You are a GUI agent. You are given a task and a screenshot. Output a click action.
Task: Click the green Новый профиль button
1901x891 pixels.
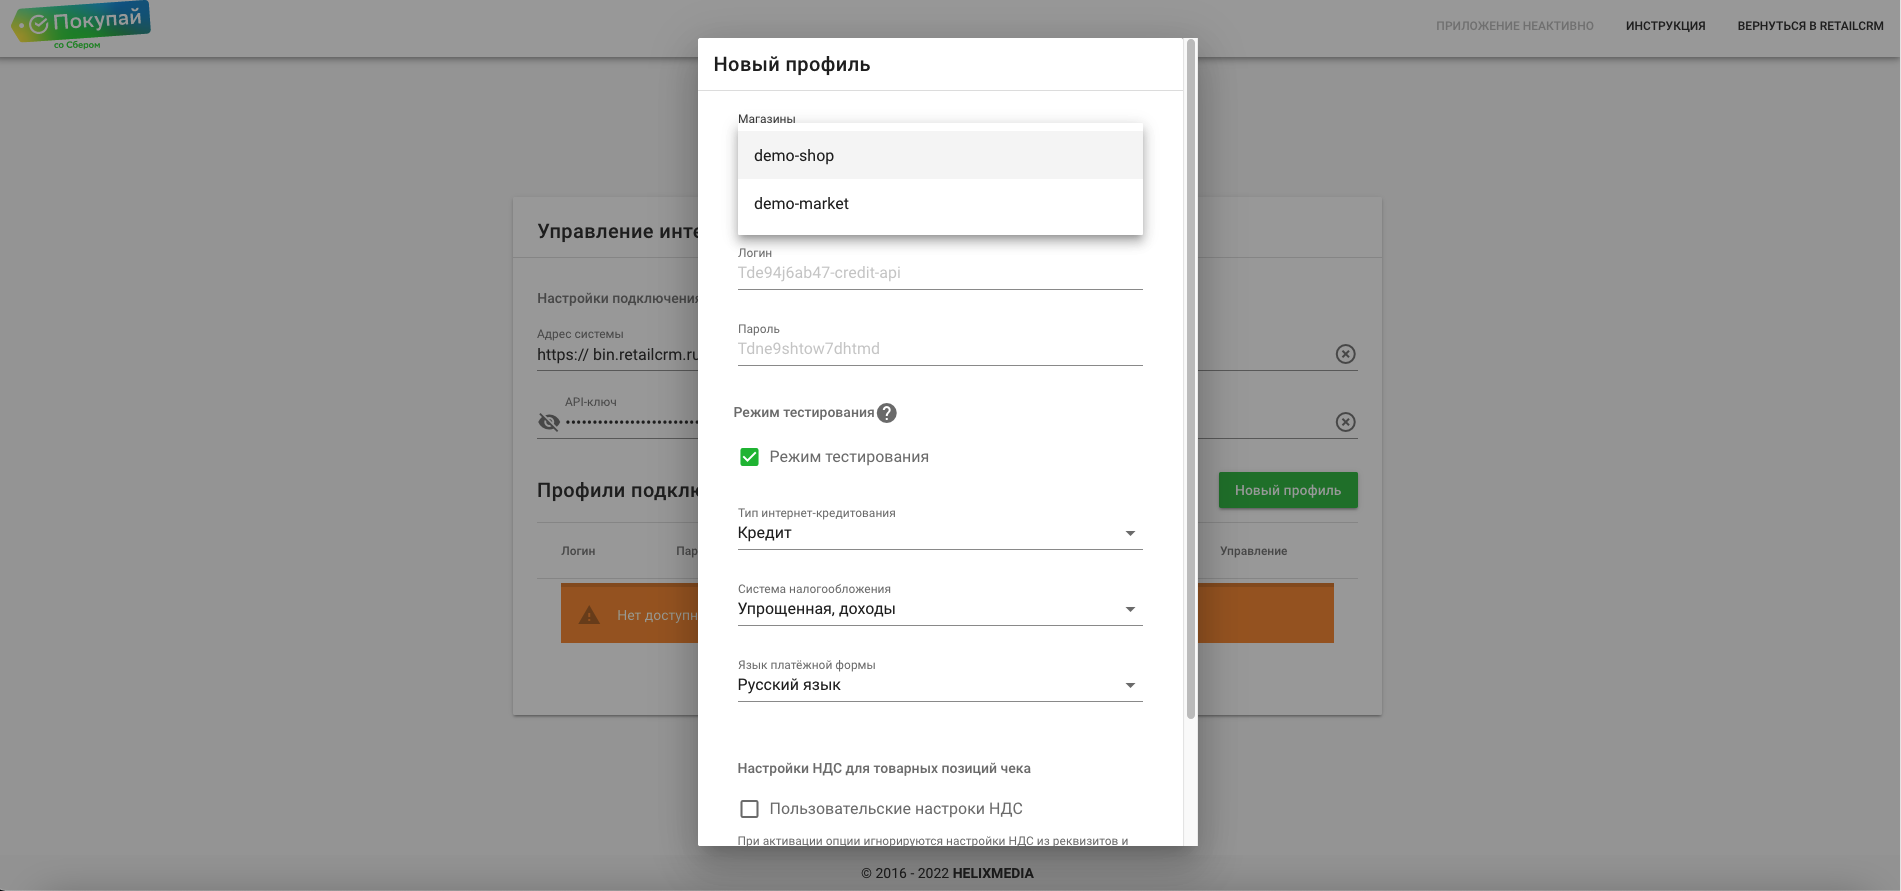(1288, 490)
